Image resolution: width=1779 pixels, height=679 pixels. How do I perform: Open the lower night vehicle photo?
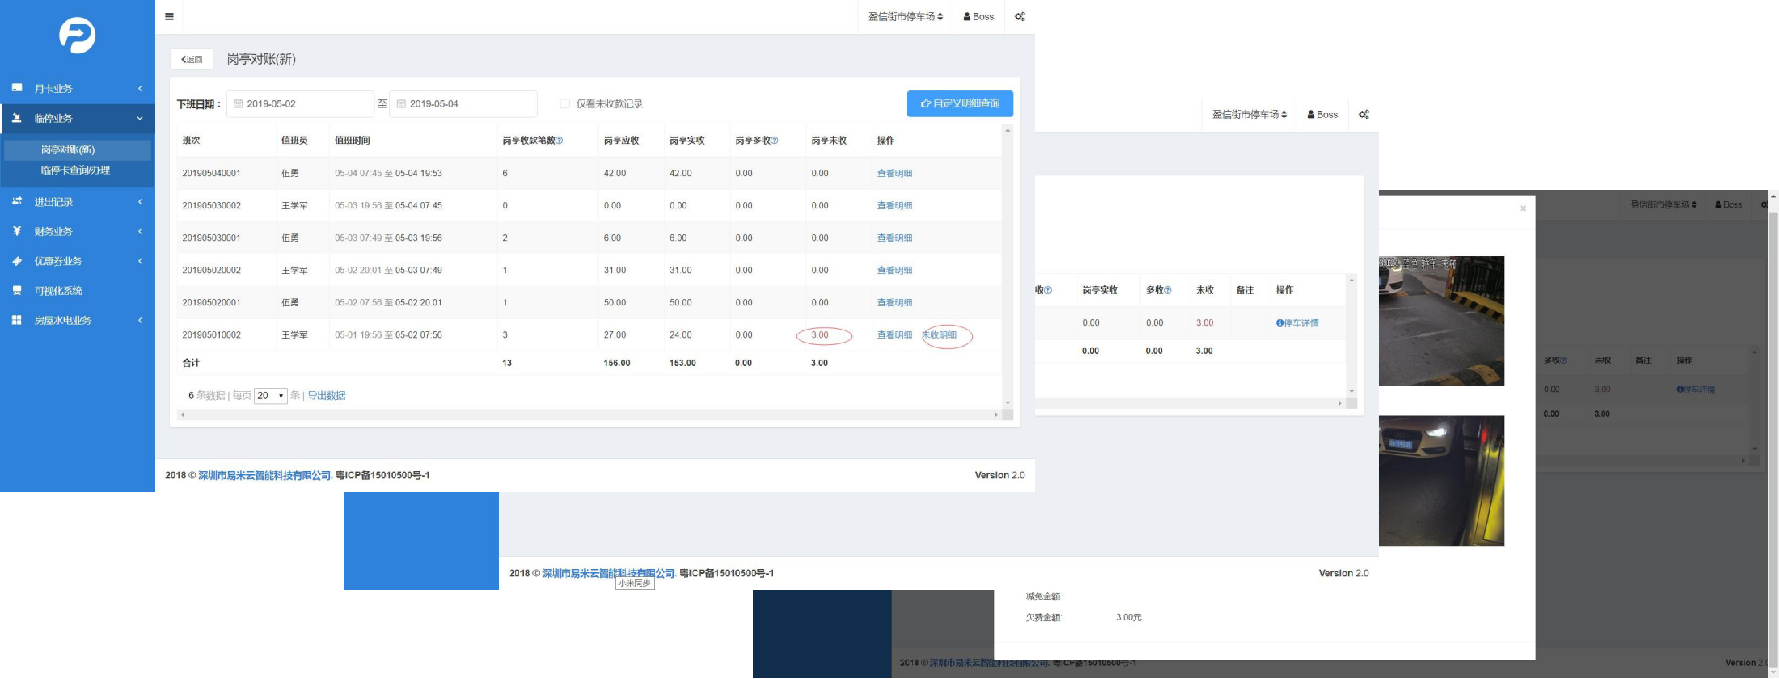click(x=1441, y=481)
